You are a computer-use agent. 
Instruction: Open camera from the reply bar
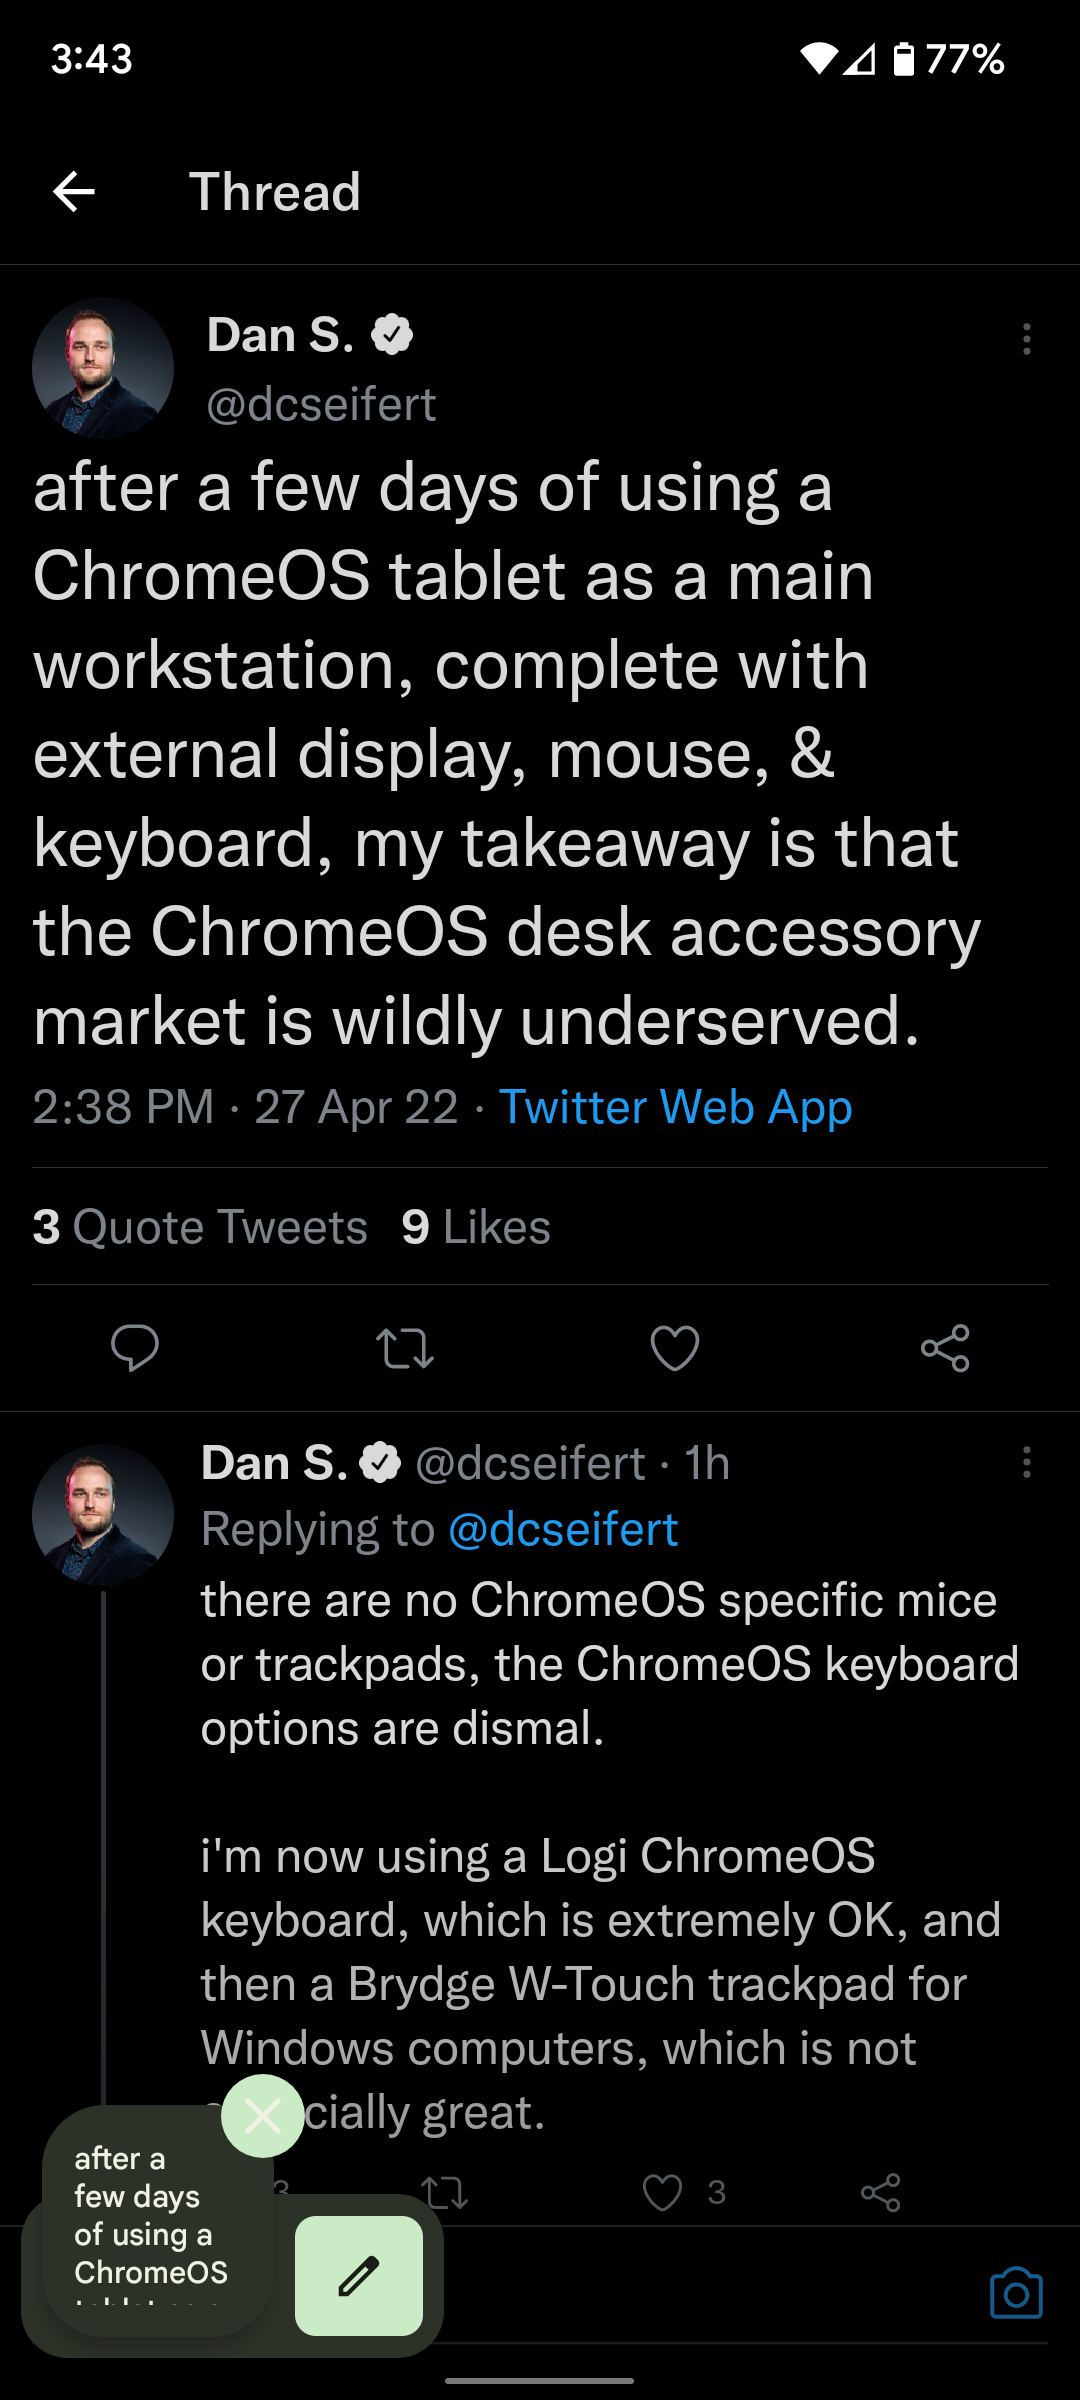pyautogui.click(x=1016, y=2292)
